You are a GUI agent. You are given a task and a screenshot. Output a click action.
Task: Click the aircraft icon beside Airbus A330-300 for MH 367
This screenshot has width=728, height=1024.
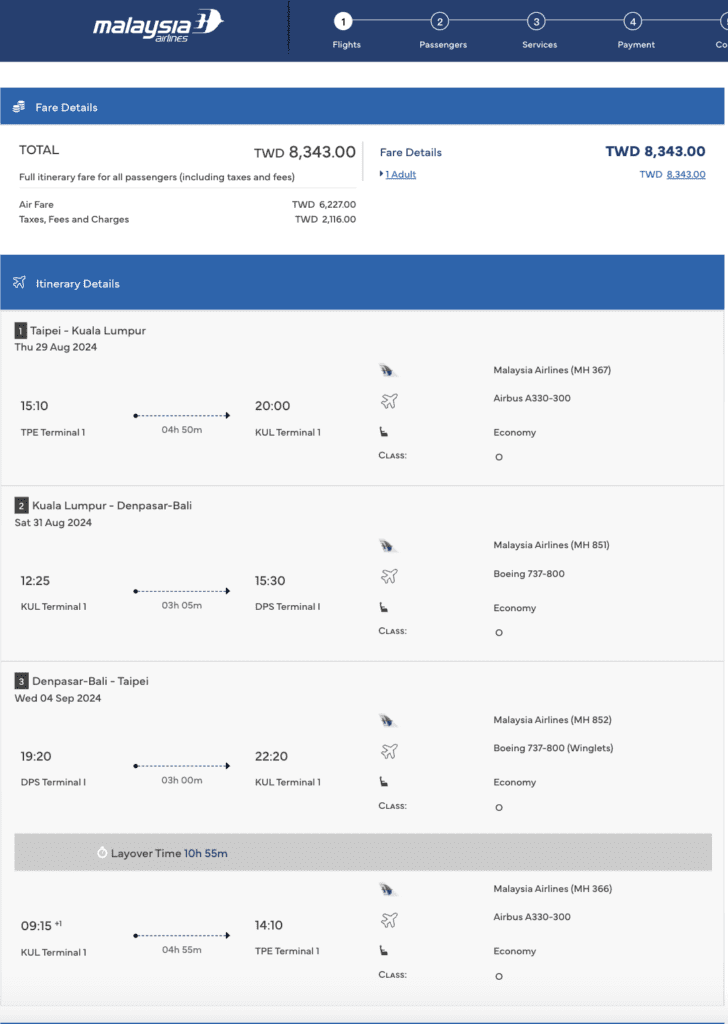click(x=389, y=400)
